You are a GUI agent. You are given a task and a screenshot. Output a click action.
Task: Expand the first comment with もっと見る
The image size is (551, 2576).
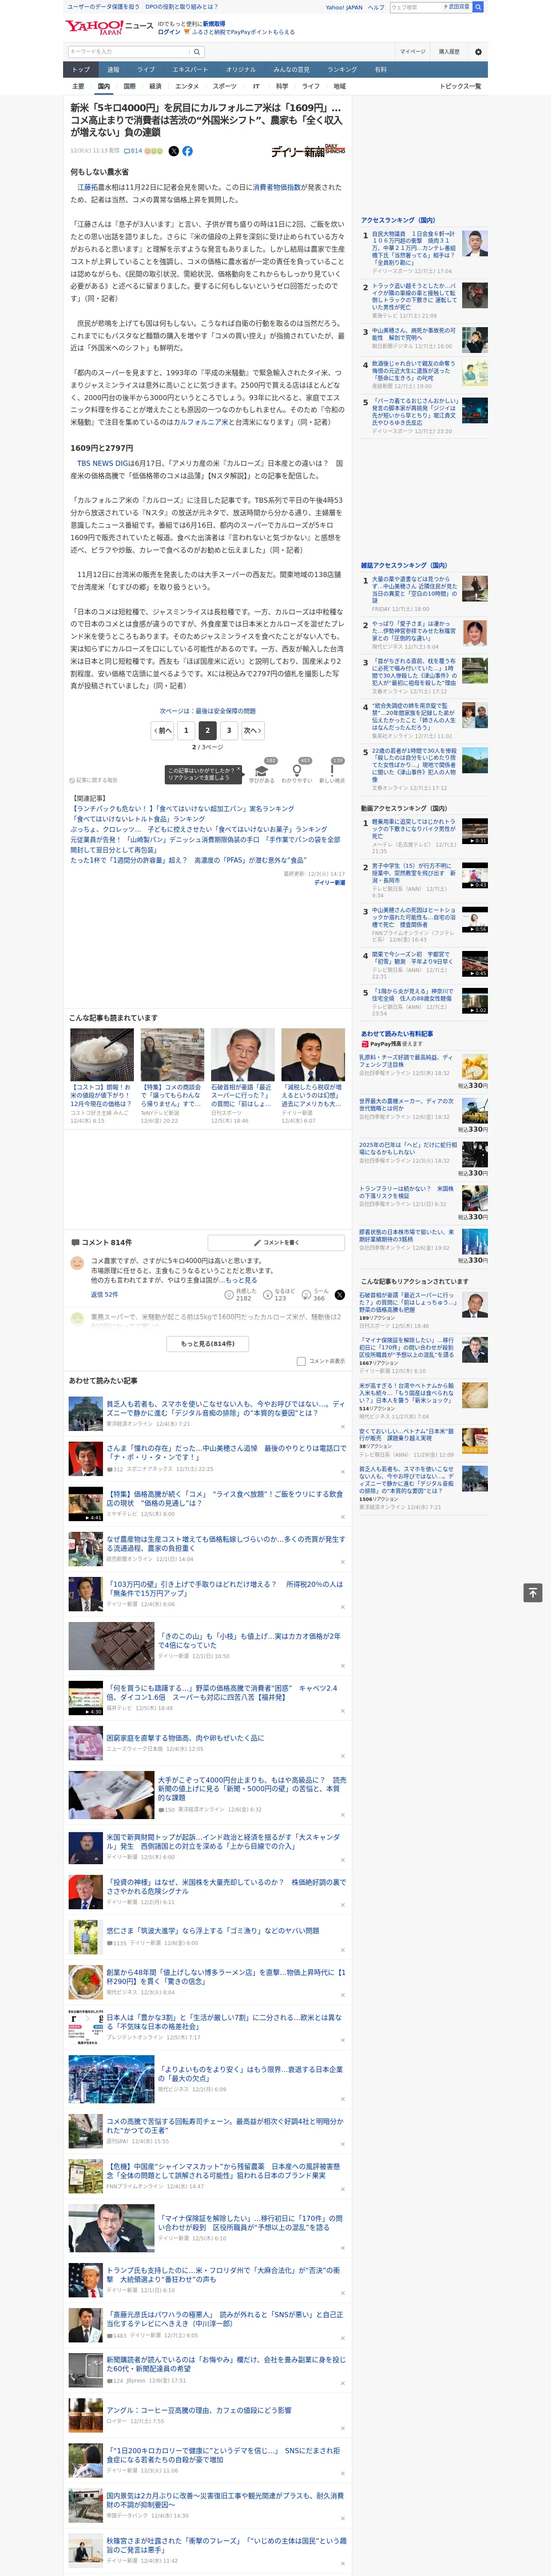point(241,1280)
